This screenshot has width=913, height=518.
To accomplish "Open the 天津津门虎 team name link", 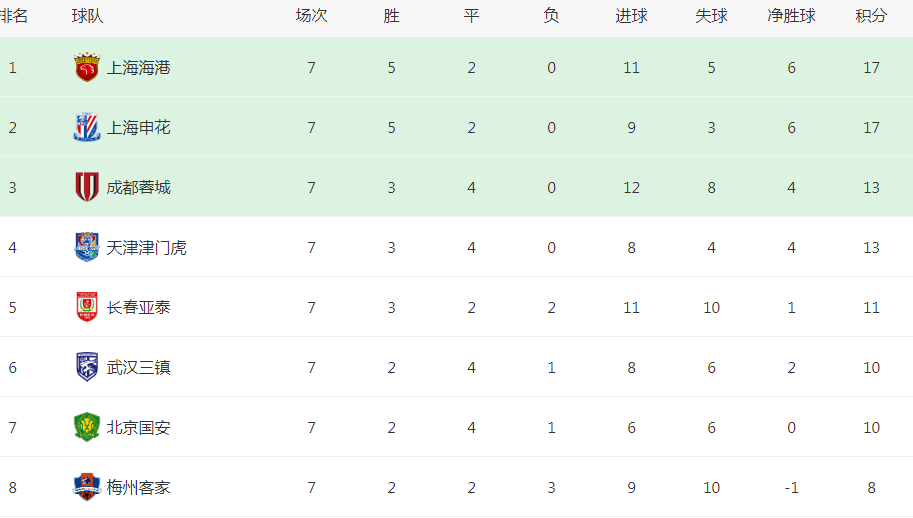I will click(x=147, y=247).
